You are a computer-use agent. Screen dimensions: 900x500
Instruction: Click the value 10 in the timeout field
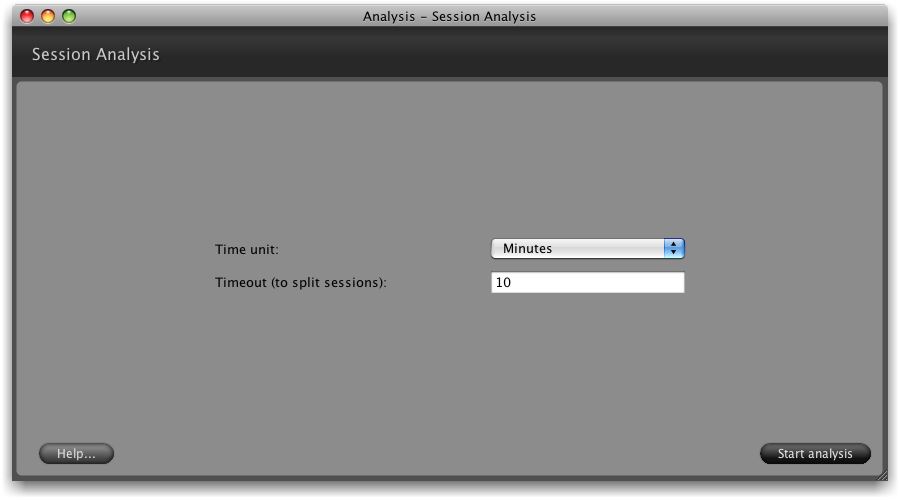[x=504, y=283]
